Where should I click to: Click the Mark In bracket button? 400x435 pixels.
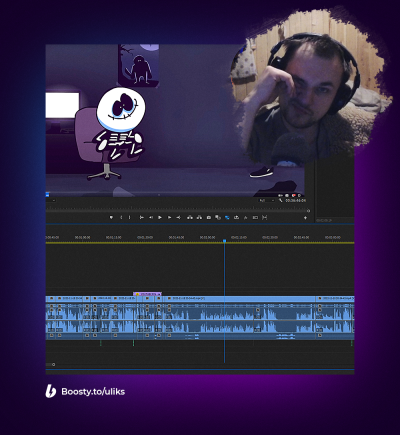pos(121,217)
